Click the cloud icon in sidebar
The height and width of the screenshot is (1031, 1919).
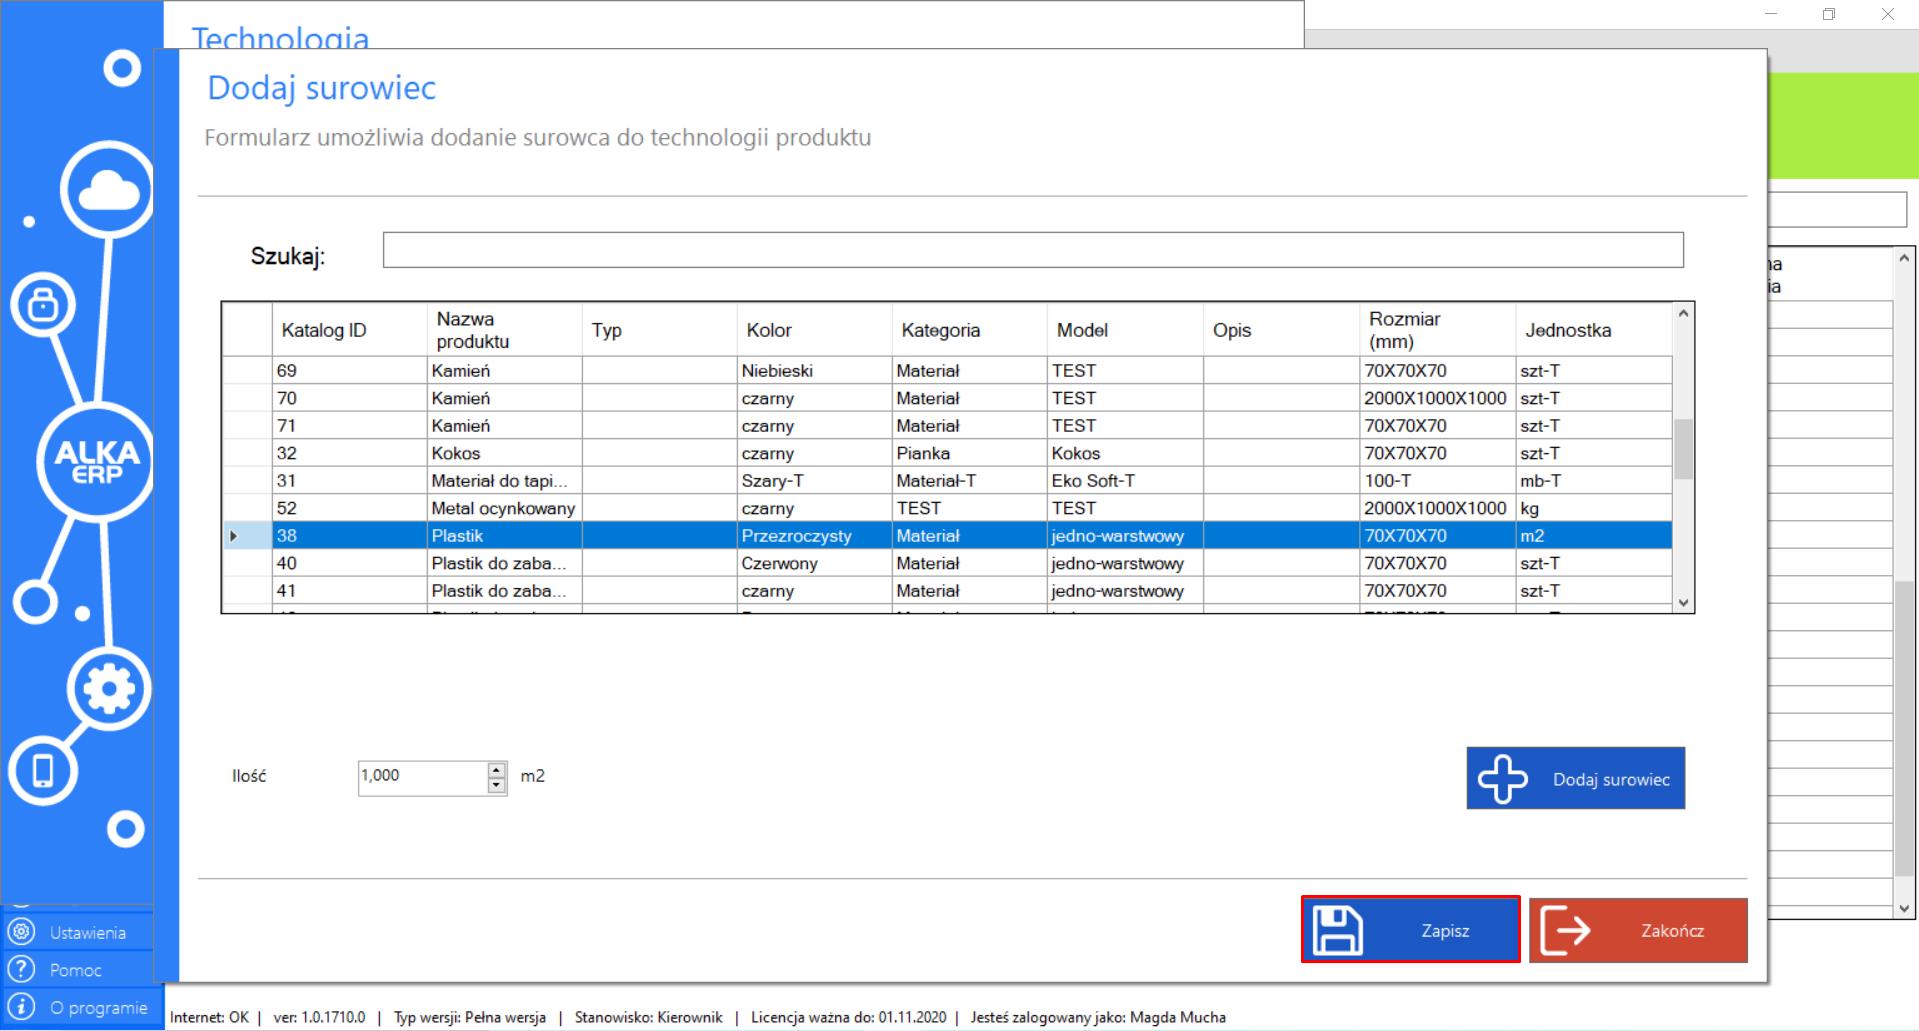coord(108,190)
